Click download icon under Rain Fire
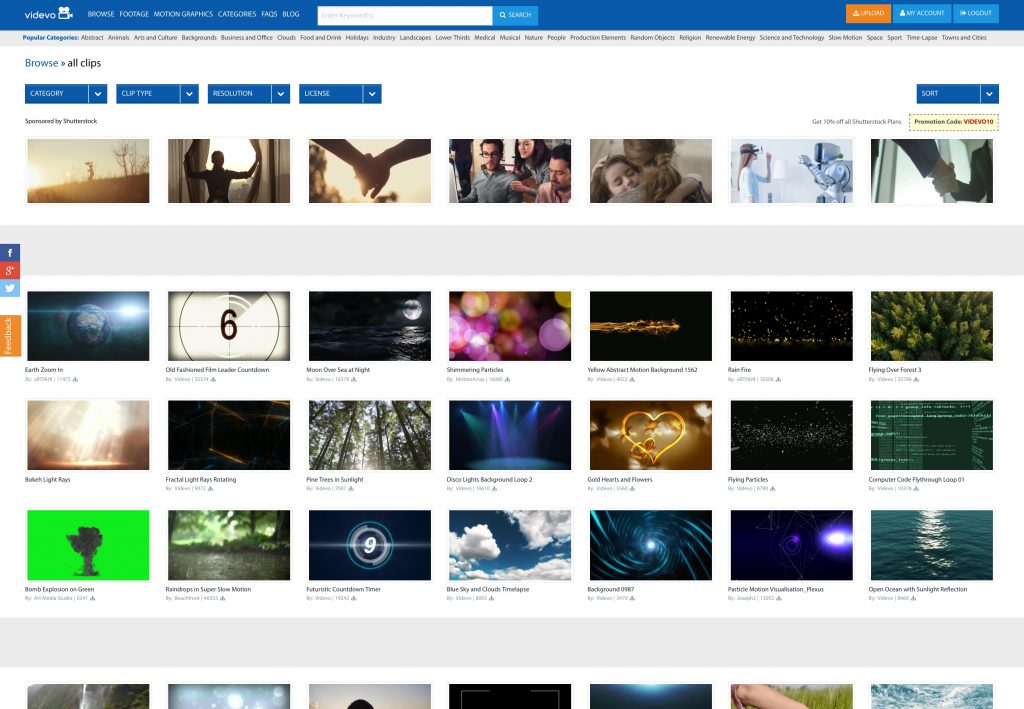 point(778,379)
